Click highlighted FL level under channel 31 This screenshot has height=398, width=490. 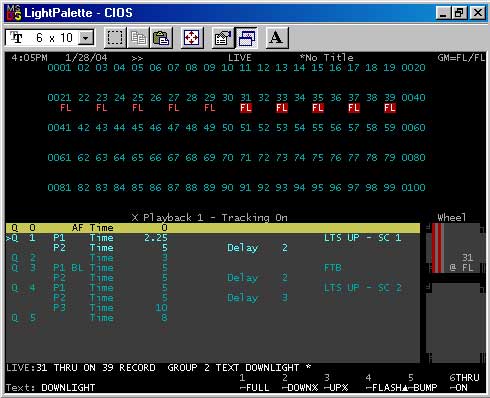coord(246,108)
